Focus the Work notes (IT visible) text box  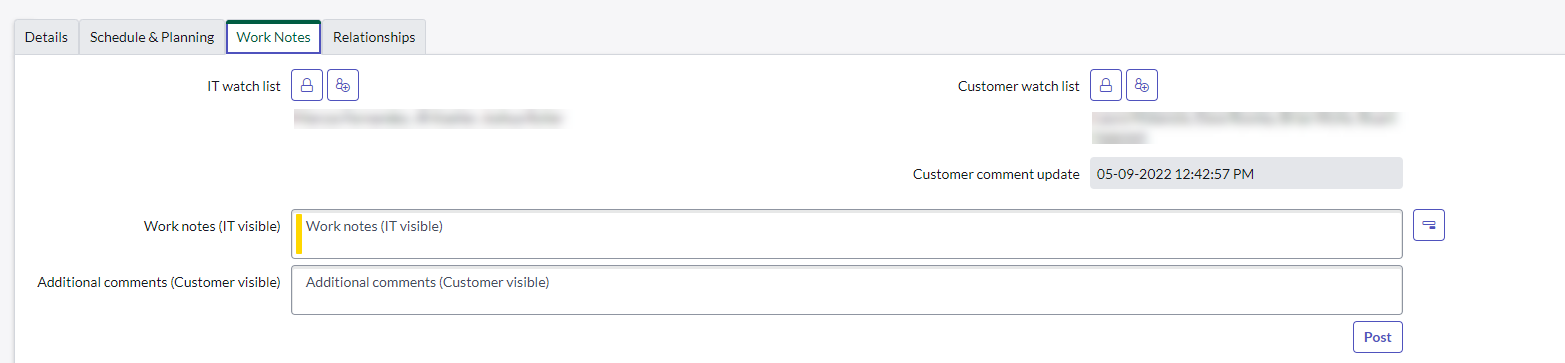pos(846,234)
